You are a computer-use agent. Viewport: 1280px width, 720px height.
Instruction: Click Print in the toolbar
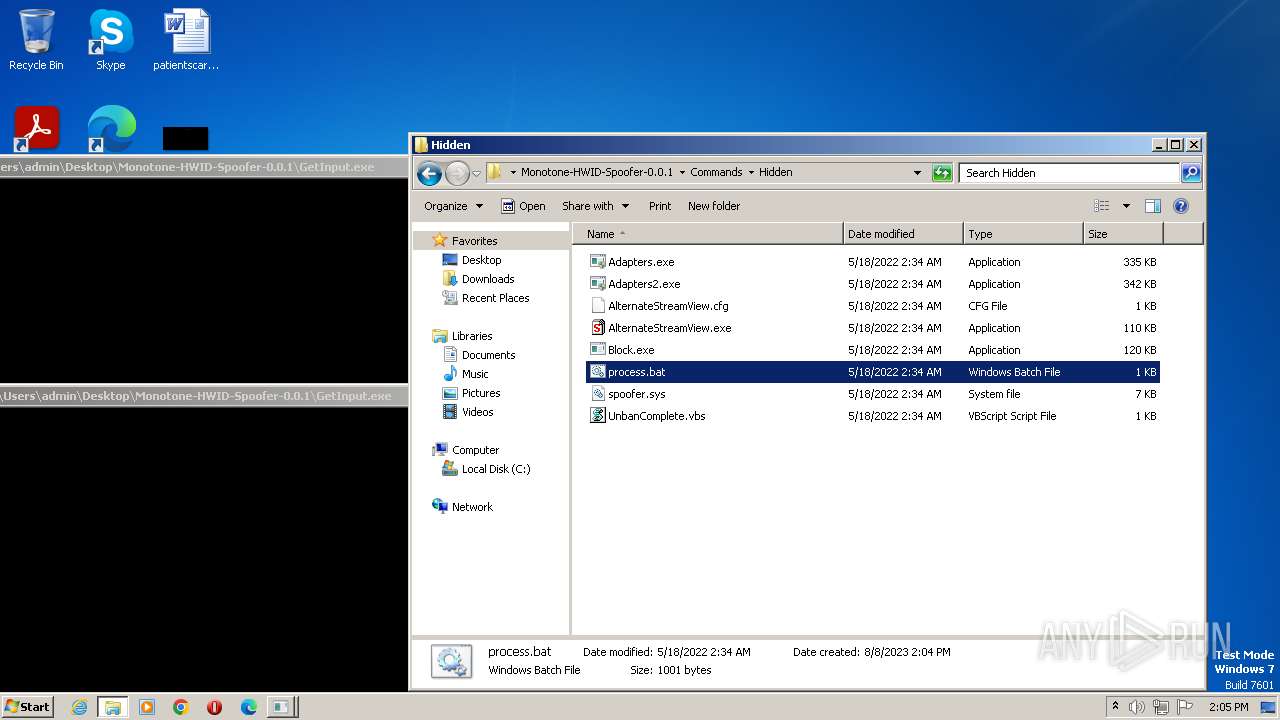tap(660, 206)
